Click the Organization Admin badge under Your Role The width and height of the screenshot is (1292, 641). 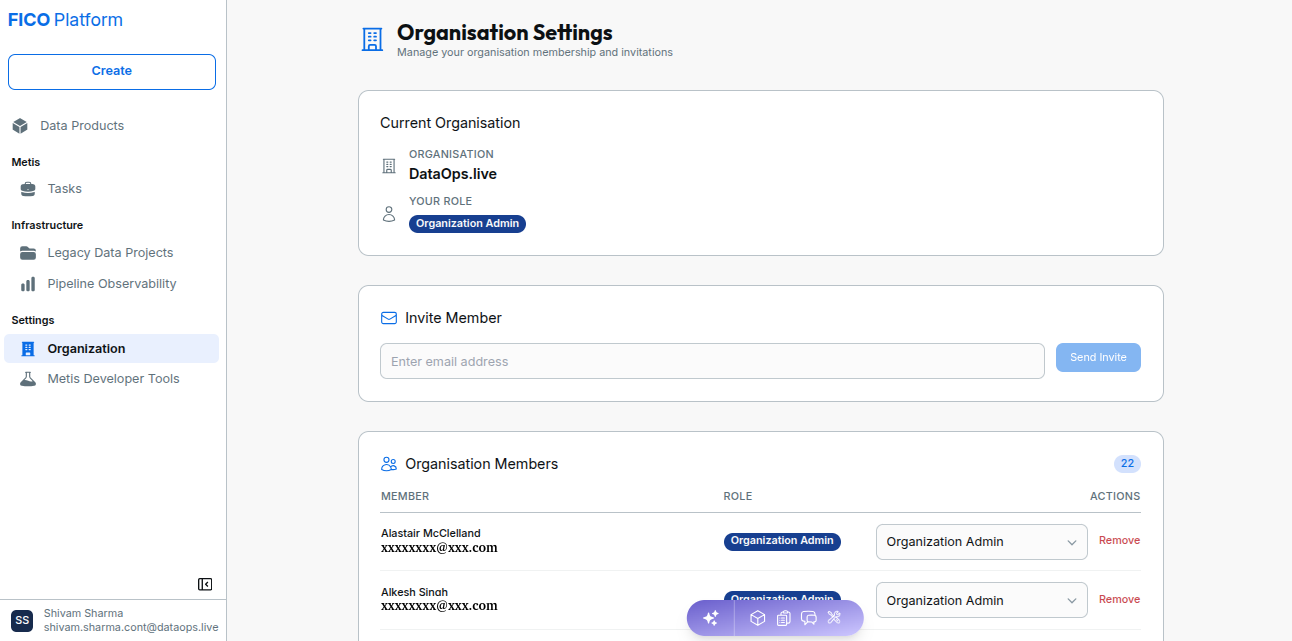pos(467,224)
